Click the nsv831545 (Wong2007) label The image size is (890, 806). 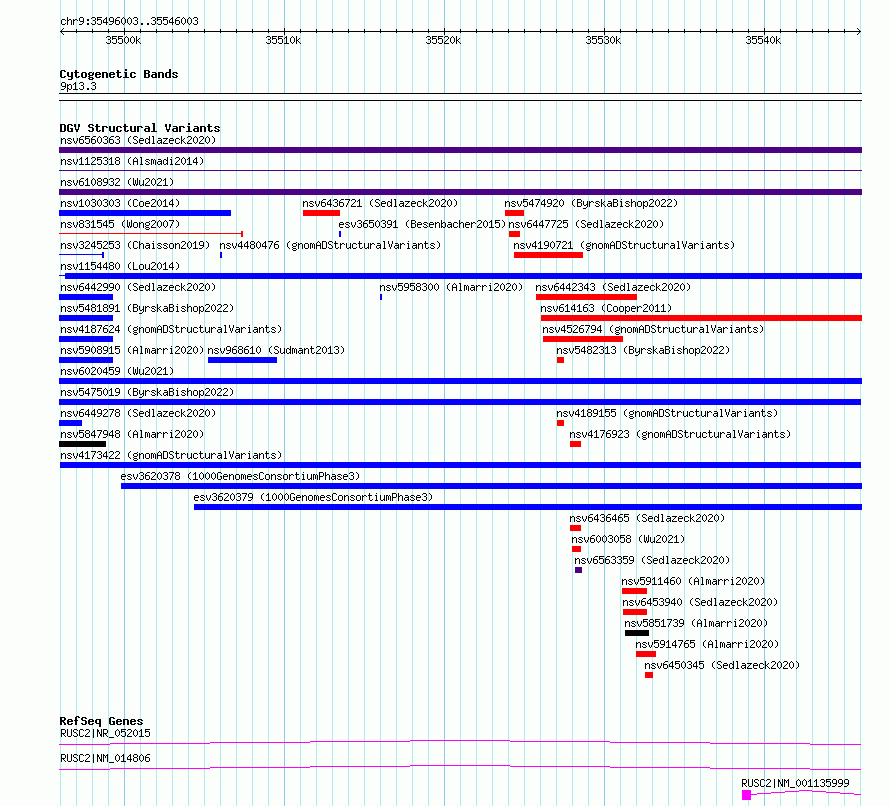tap(120, 224)
